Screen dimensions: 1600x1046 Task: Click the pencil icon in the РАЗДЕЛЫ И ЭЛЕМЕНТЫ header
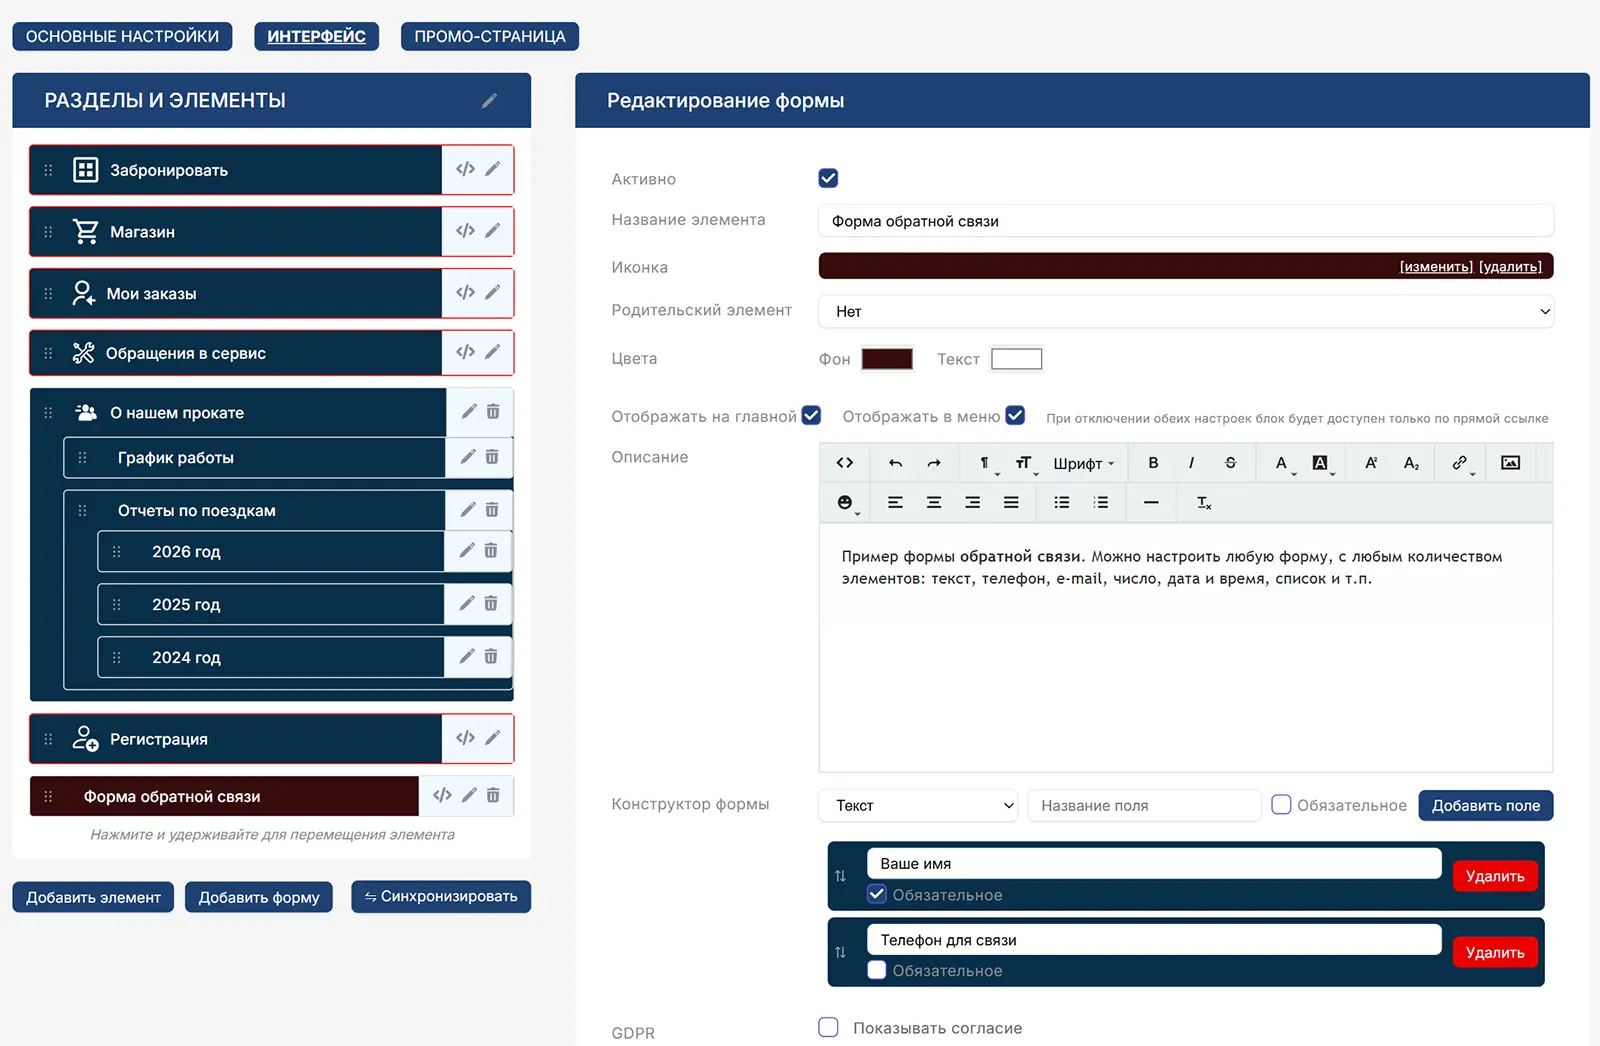pyautogui.click(x=489, y=101)
